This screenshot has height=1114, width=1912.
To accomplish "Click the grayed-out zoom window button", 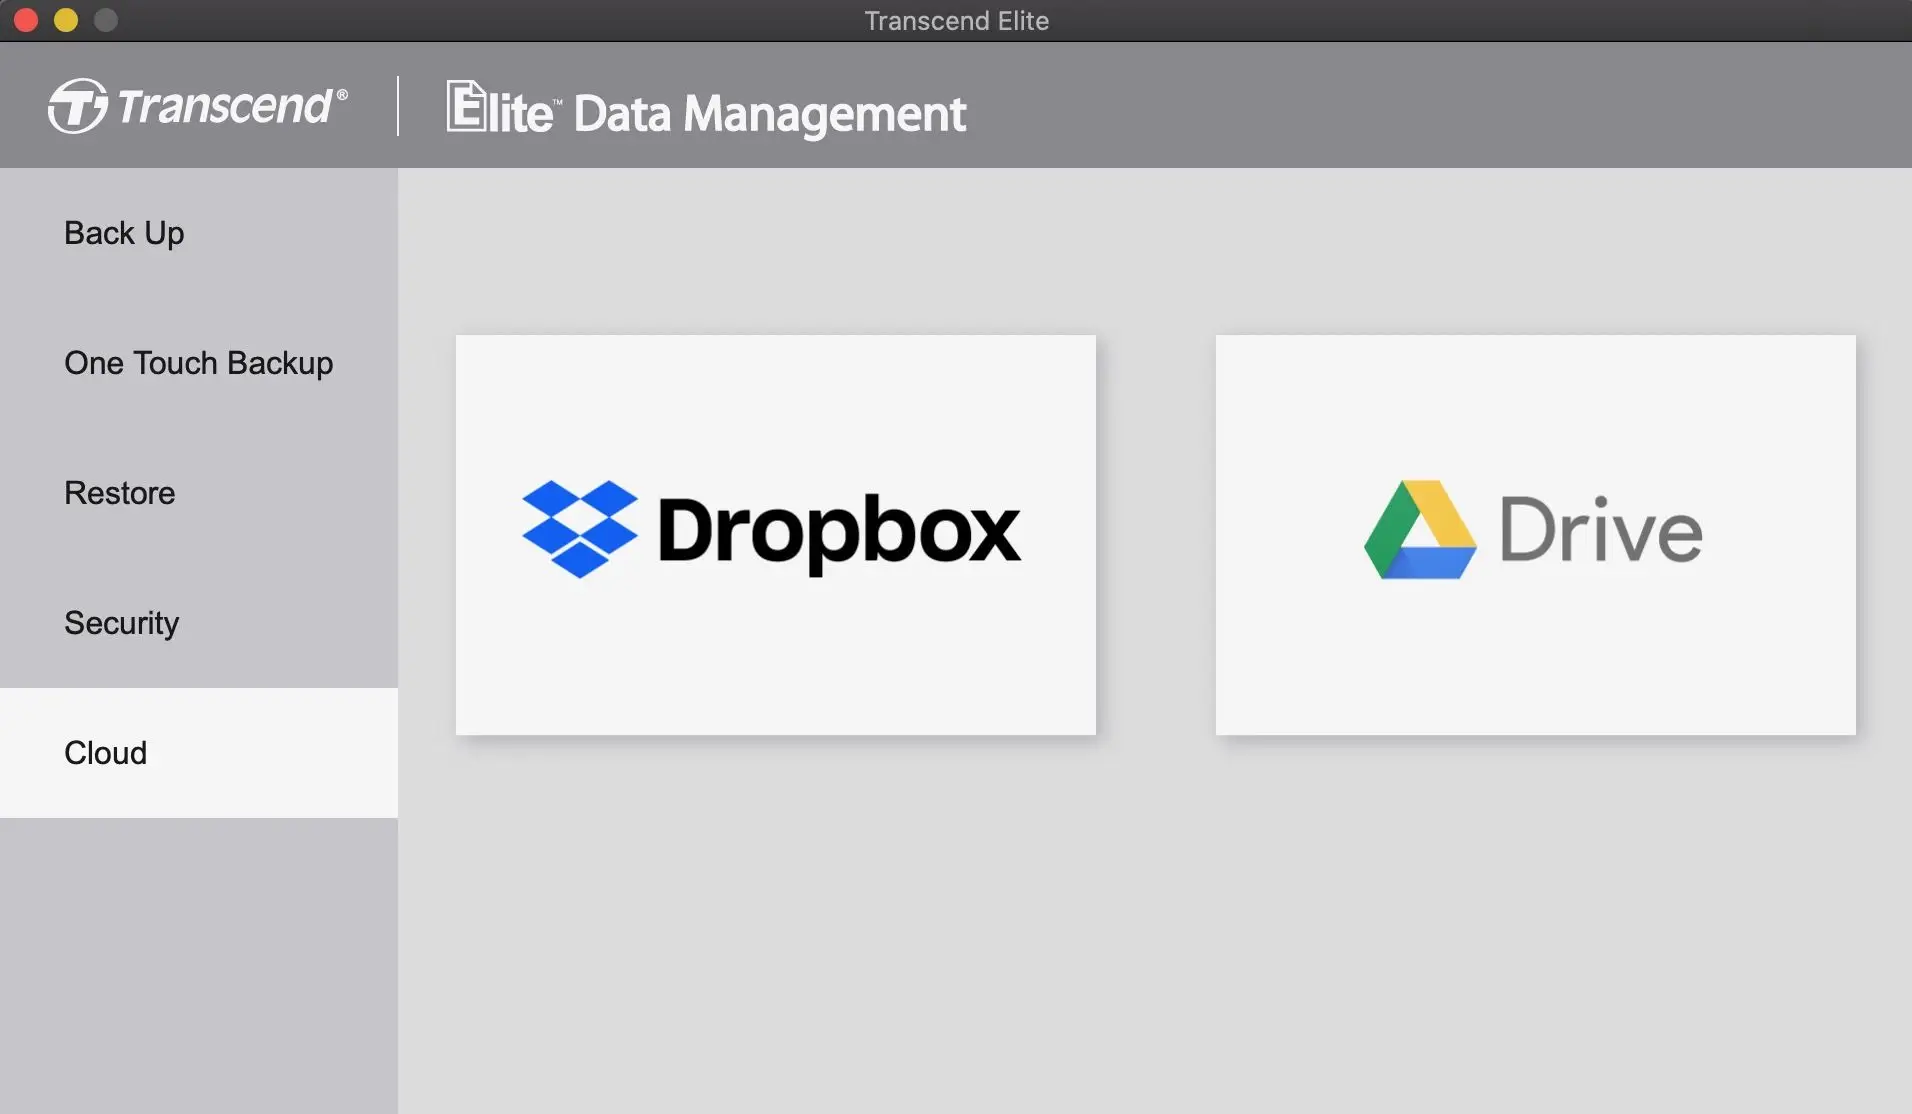I will click(106, 20).
